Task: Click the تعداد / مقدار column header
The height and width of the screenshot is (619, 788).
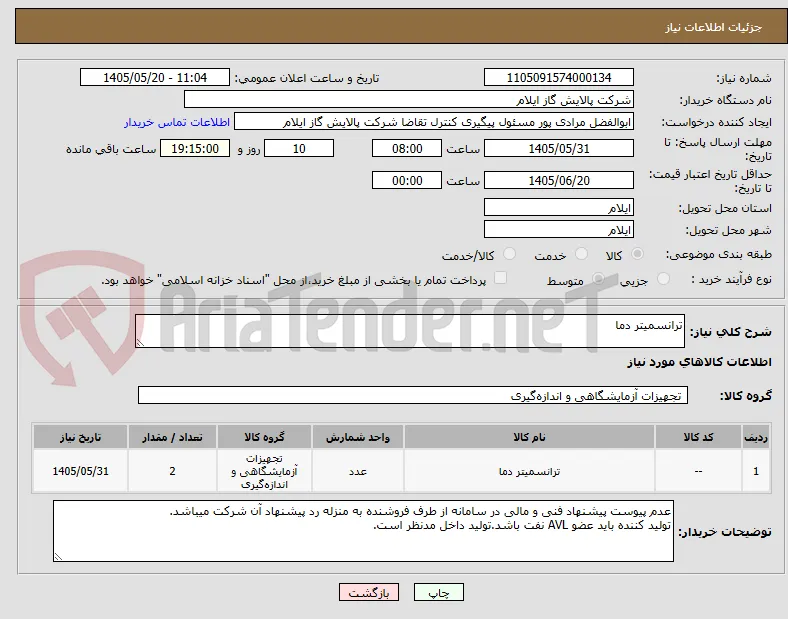Action: click(172, 437)
